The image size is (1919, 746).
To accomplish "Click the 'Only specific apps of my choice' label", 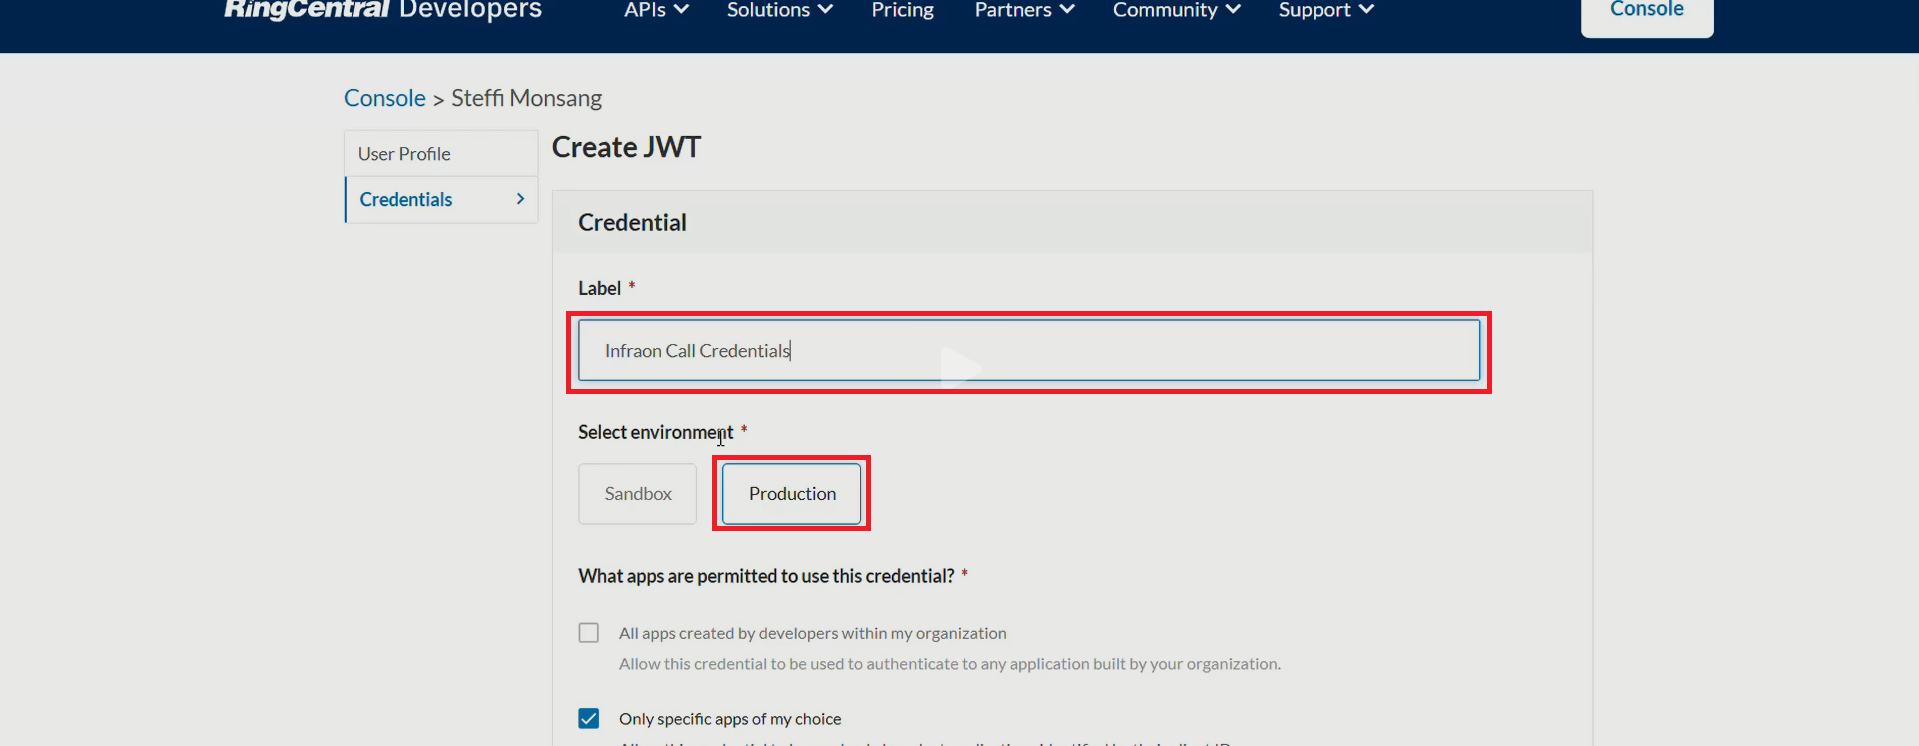I will click(x=730, y=719).
